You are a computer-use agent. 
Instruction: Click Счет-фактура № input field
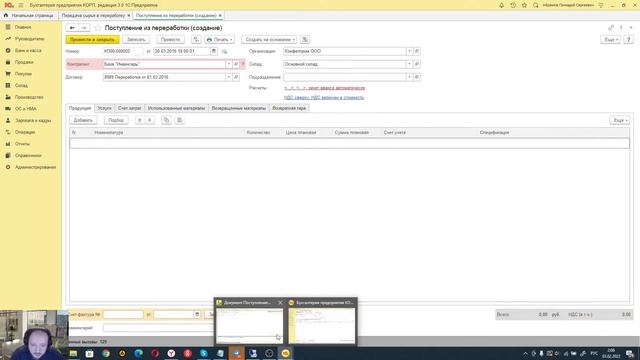pos(123,314)
